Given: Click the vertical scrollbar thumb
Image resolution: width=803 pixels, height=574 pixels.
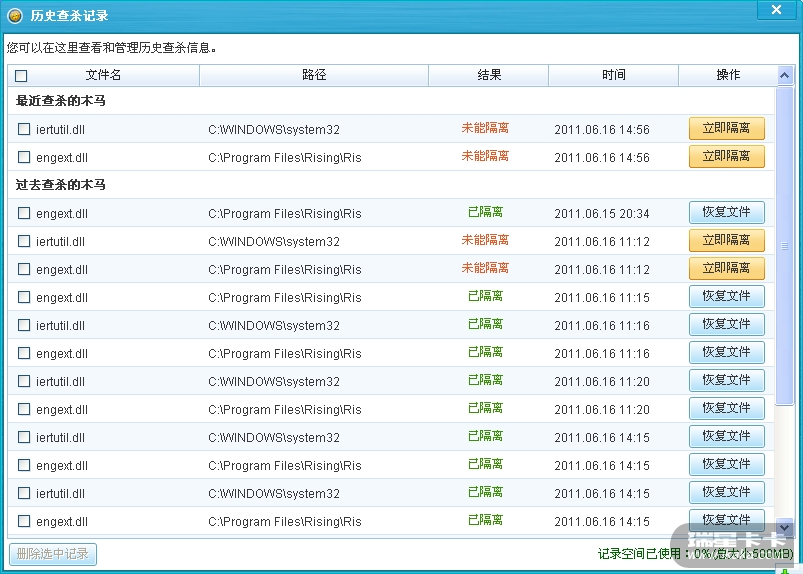Looking at the screenshot, I should click(x=785, y=246).
